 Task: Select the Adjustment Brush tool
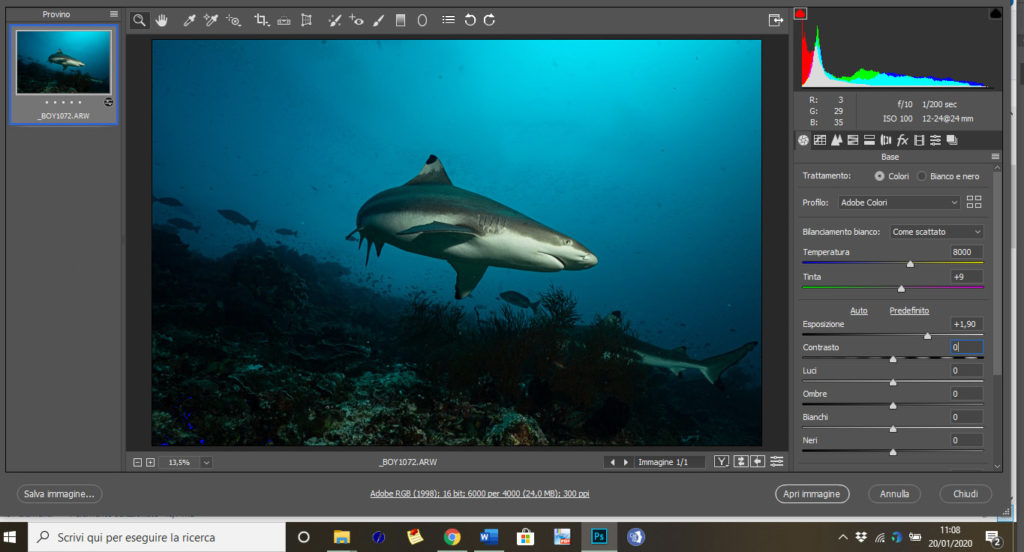pyautogui.click(x=379, y=20)
